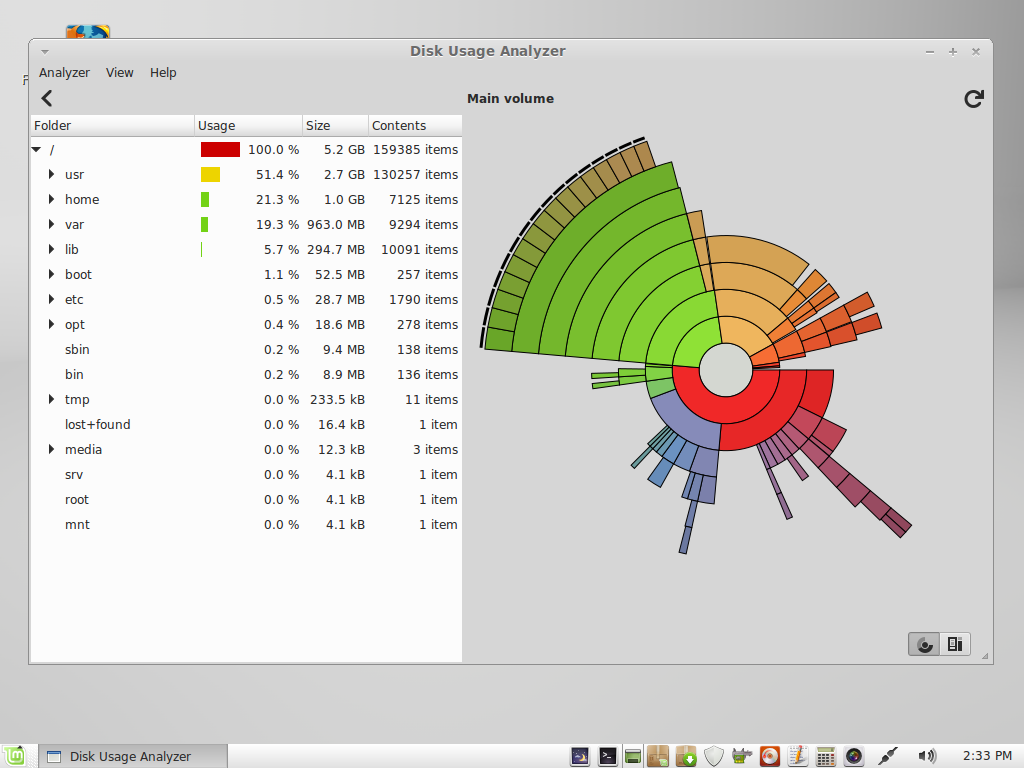Switch to treemap chart view
1024x768 pixels.
coord(954,644)
